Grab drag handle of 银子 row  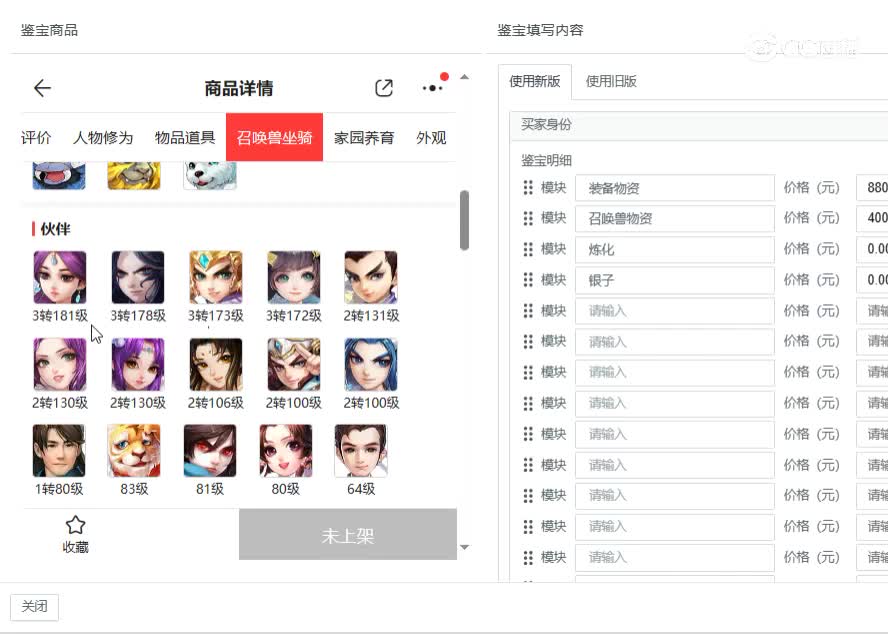click(528, 280)
